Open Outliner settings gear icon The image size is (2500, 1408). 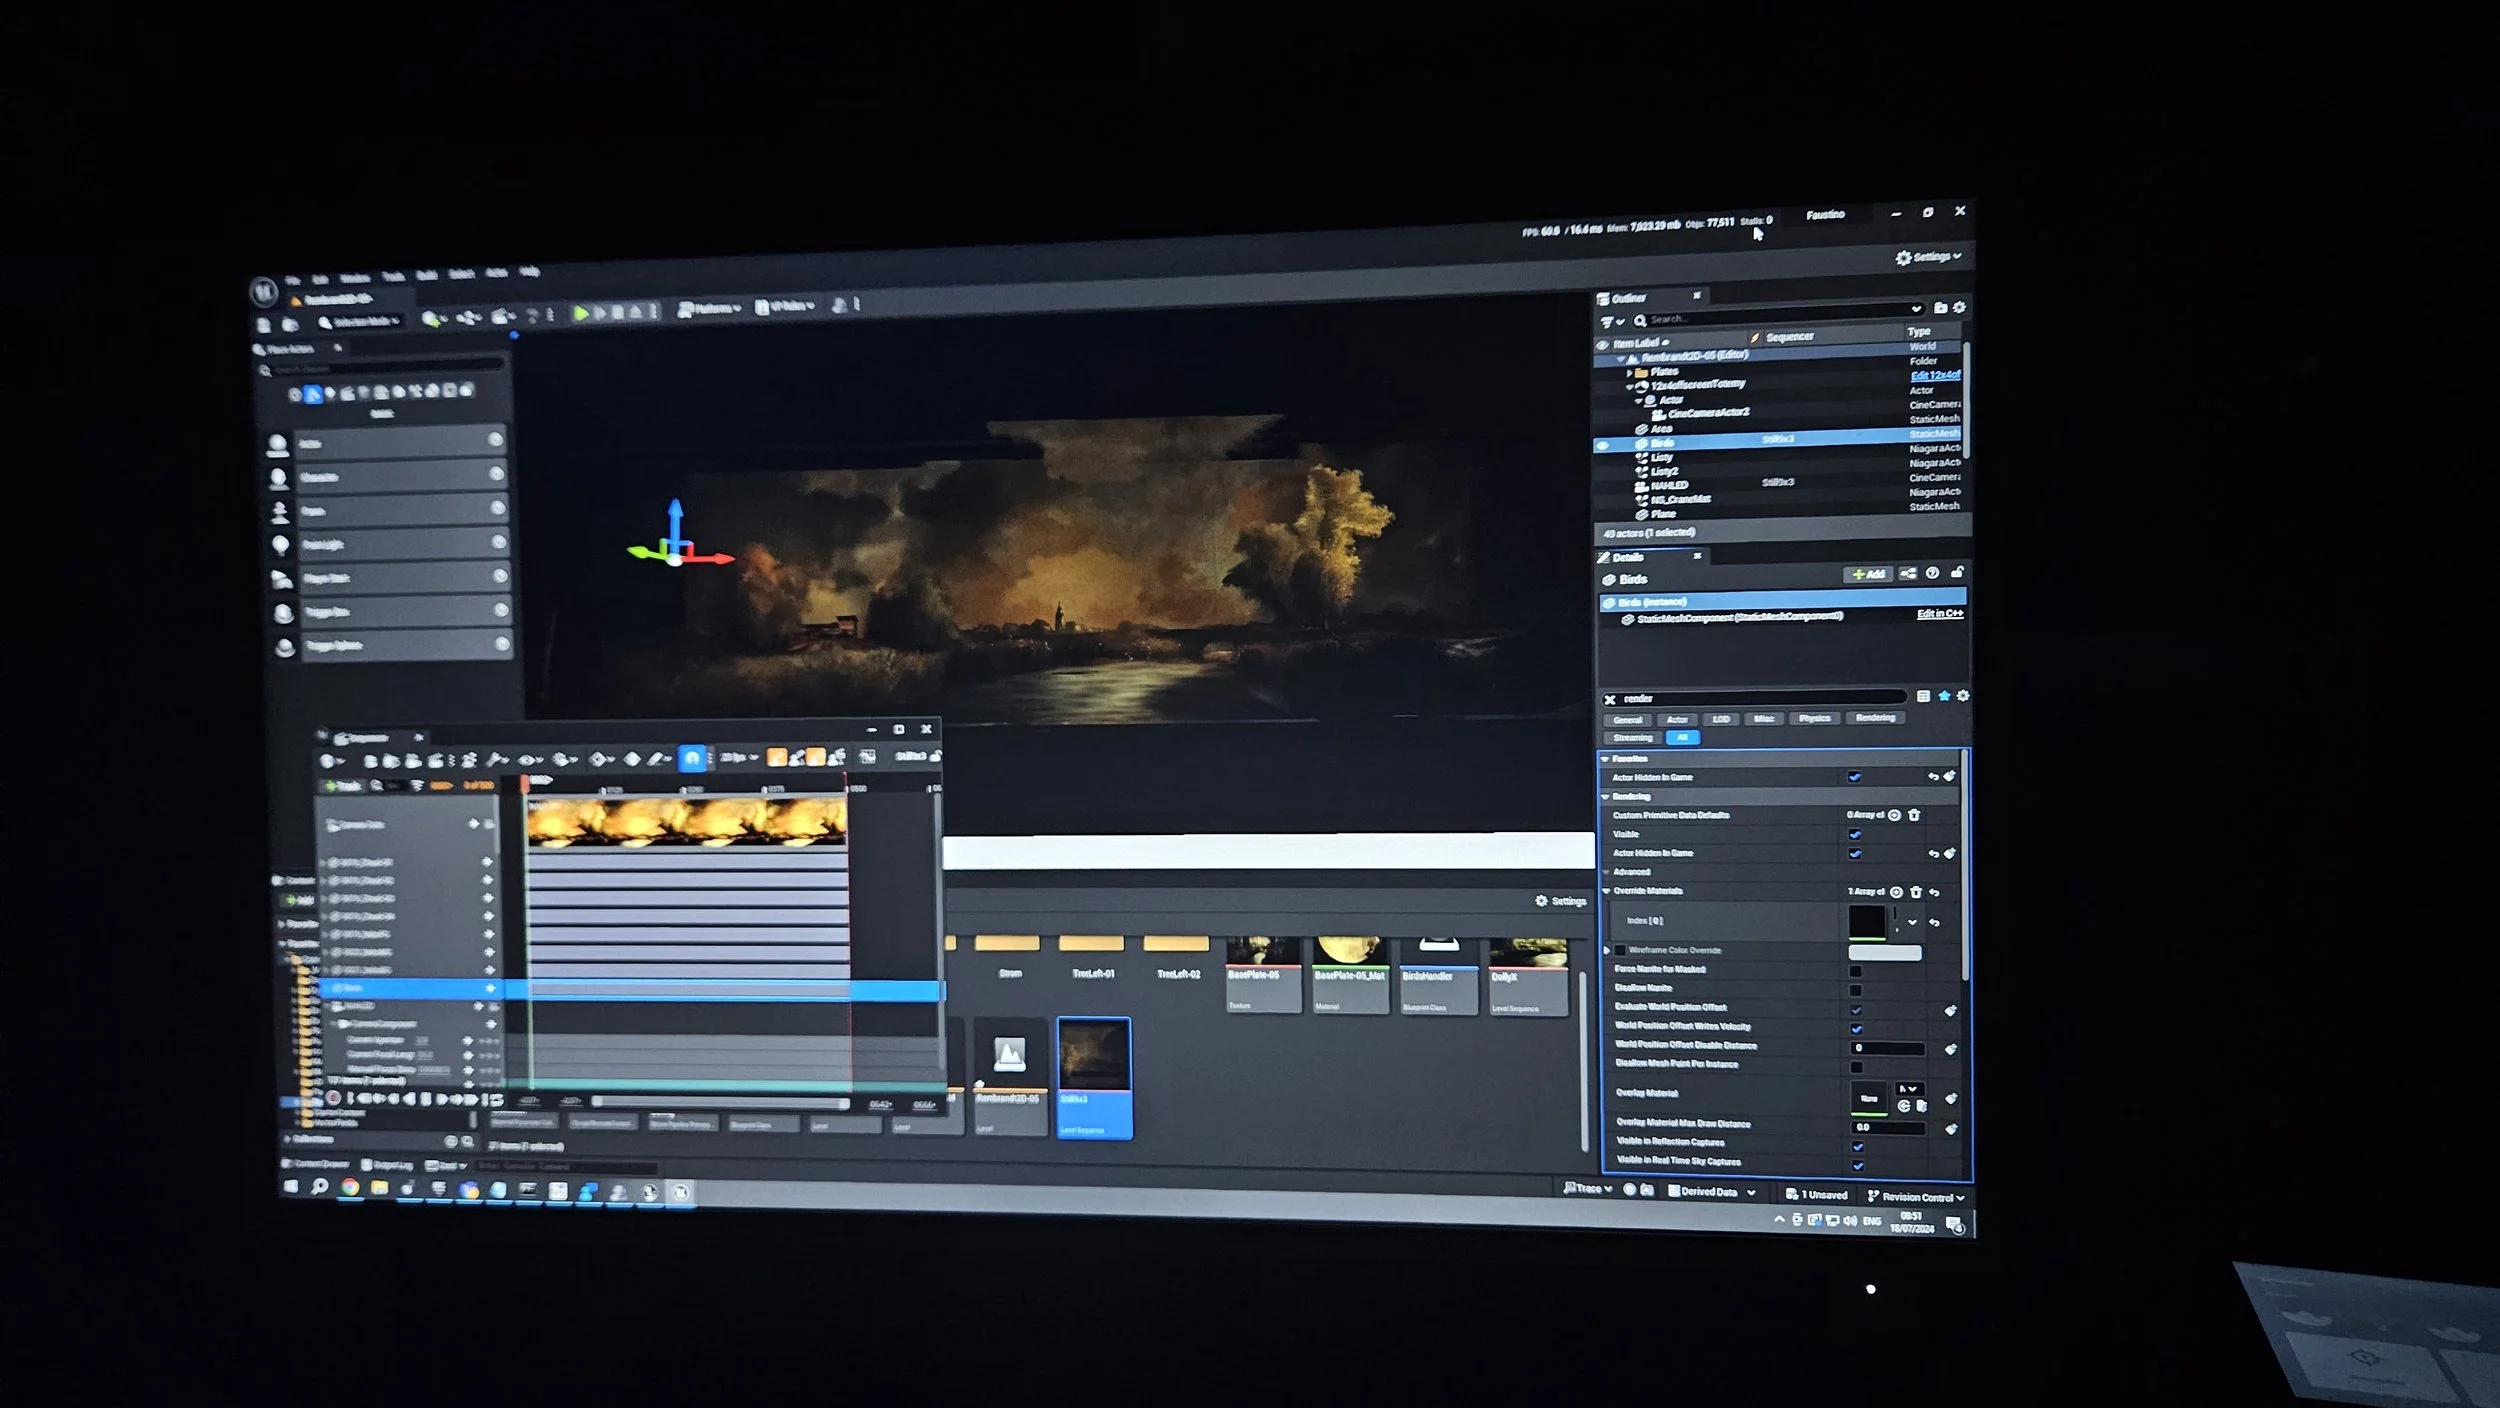coord(1959,307)
